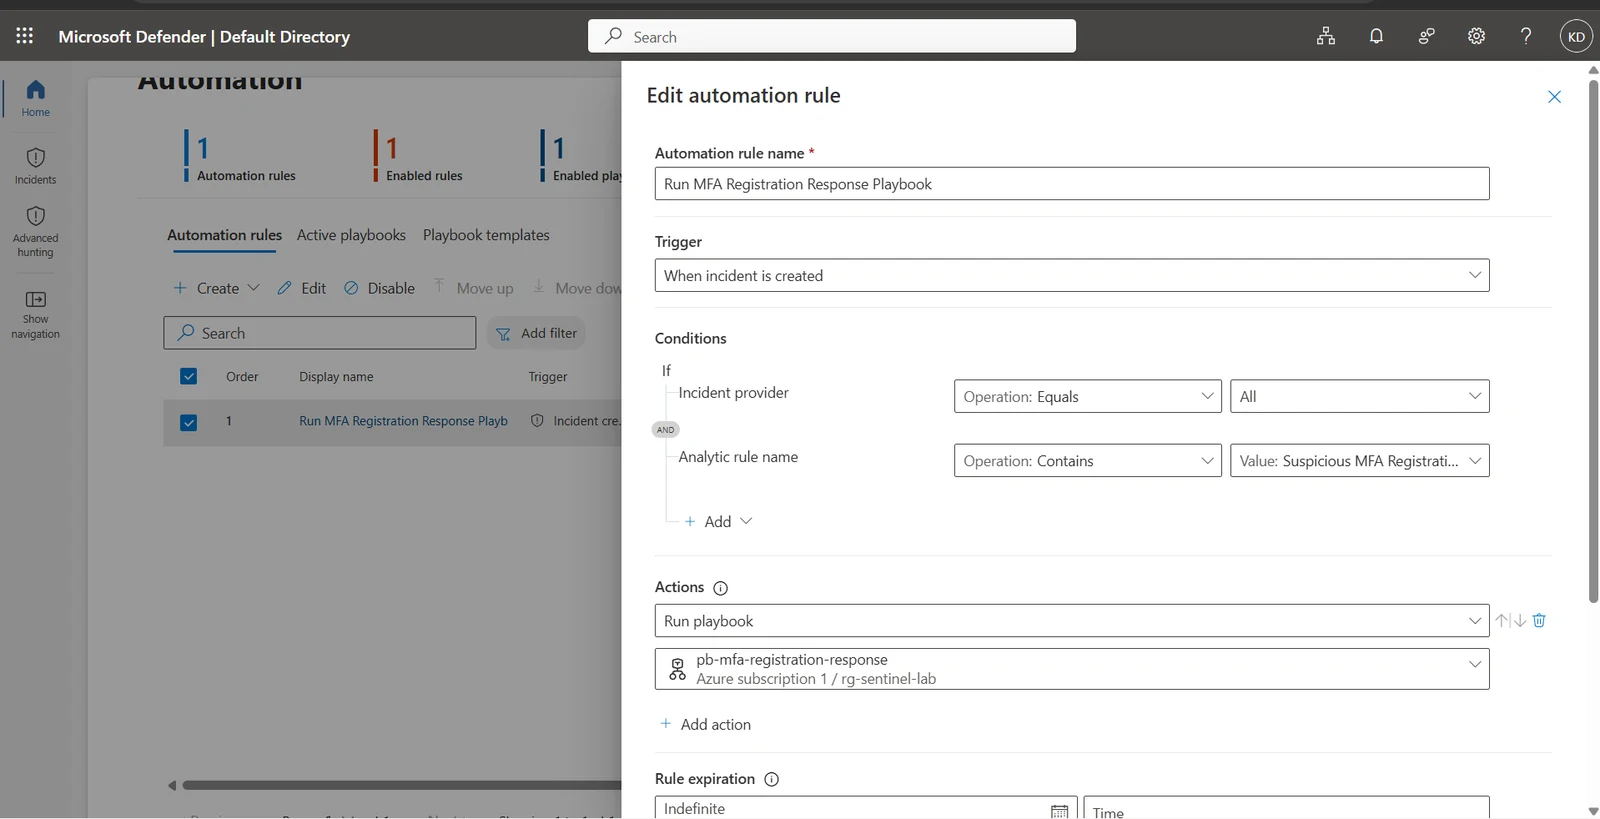Open the Help question mark

[x=1526, y=36]
